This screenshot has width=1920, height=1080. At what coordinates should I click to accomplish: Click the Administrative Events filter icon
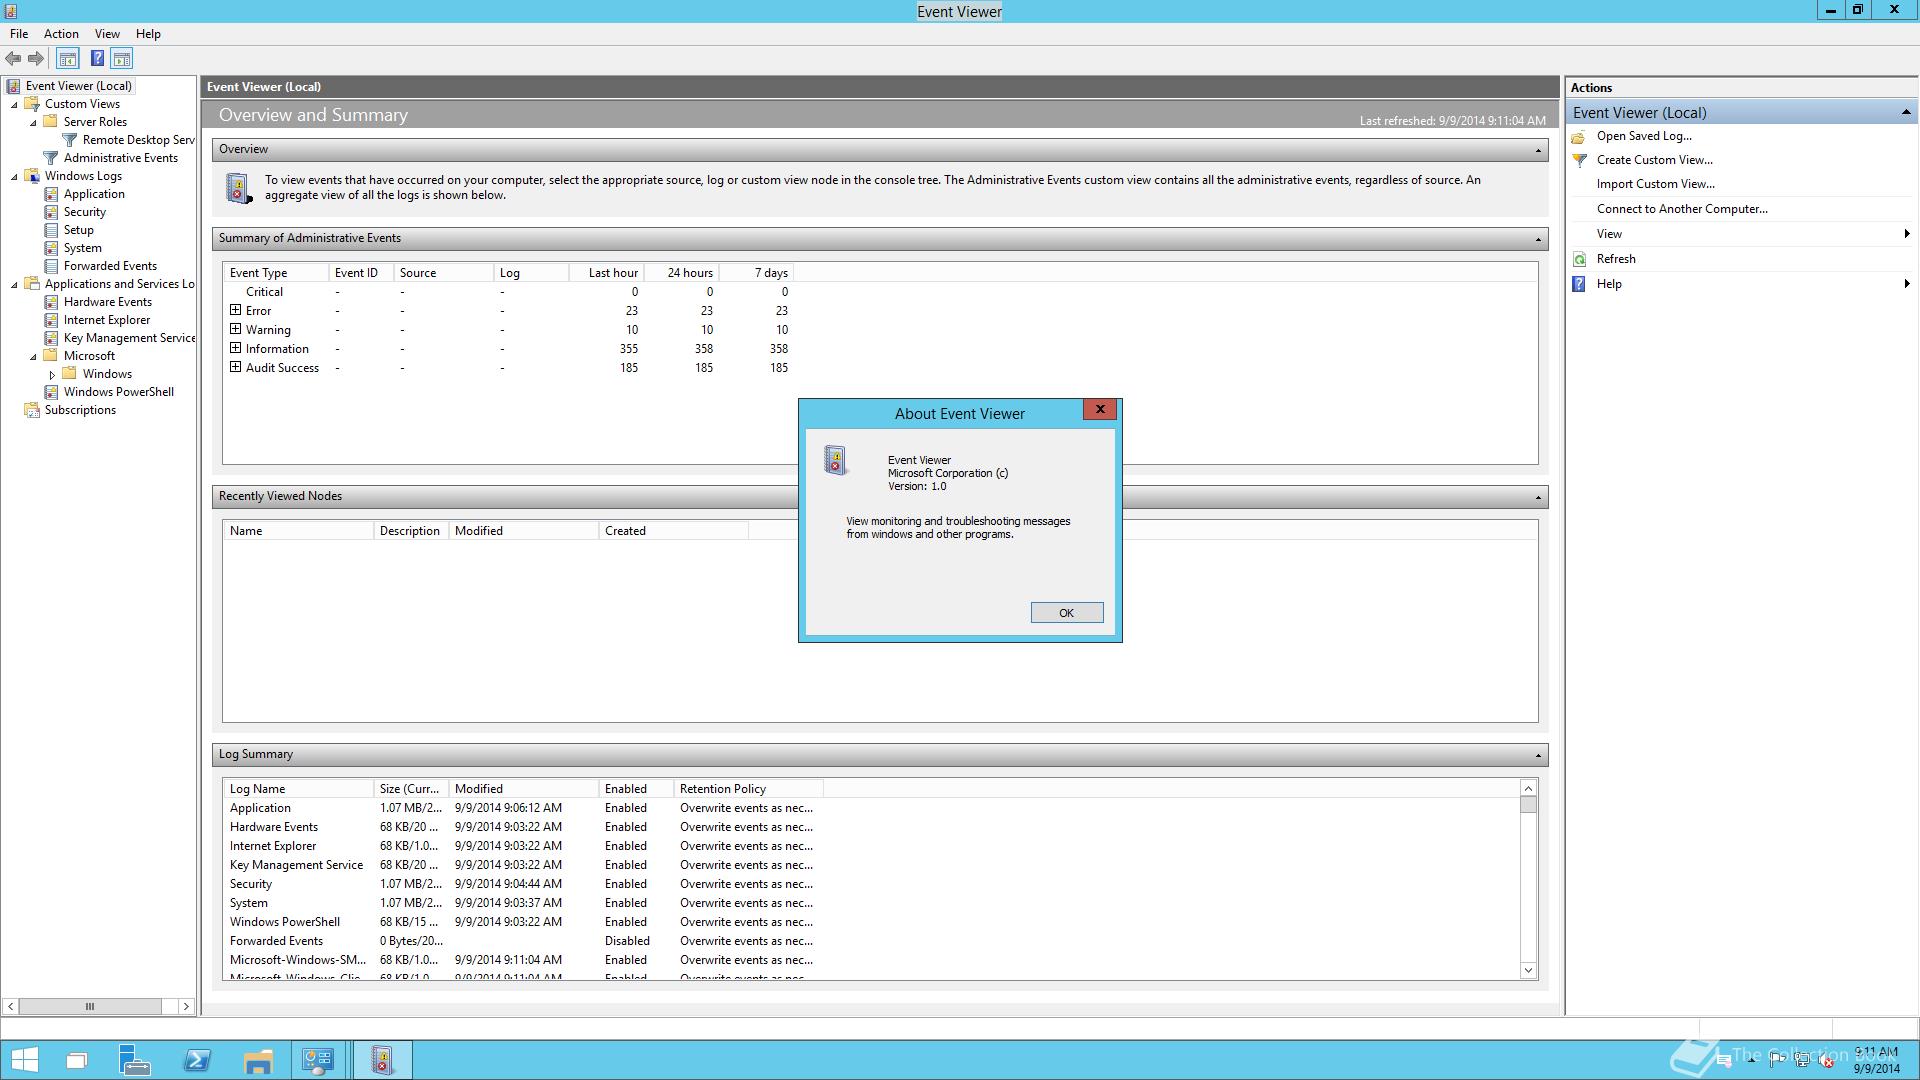[x=51, y=158]
